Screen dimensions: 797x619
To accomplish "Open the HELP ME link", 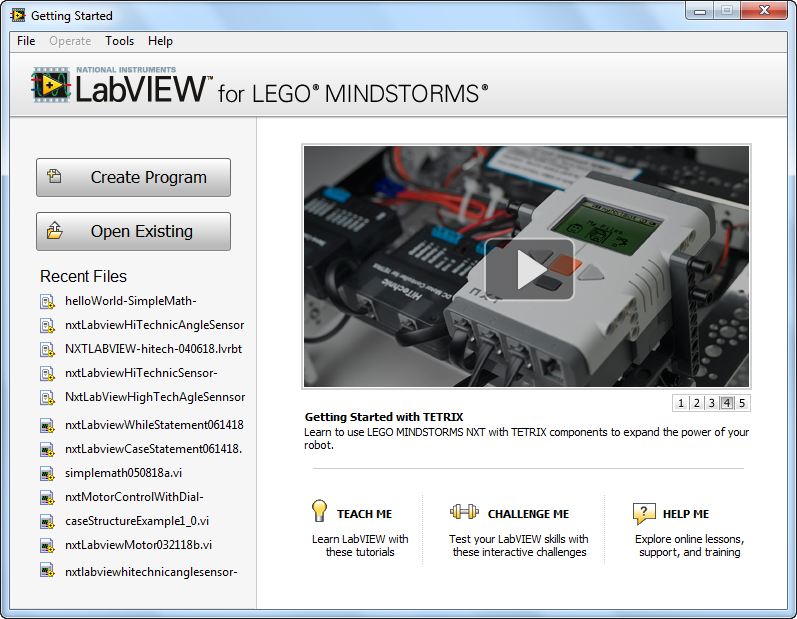I will click(686, 514).
